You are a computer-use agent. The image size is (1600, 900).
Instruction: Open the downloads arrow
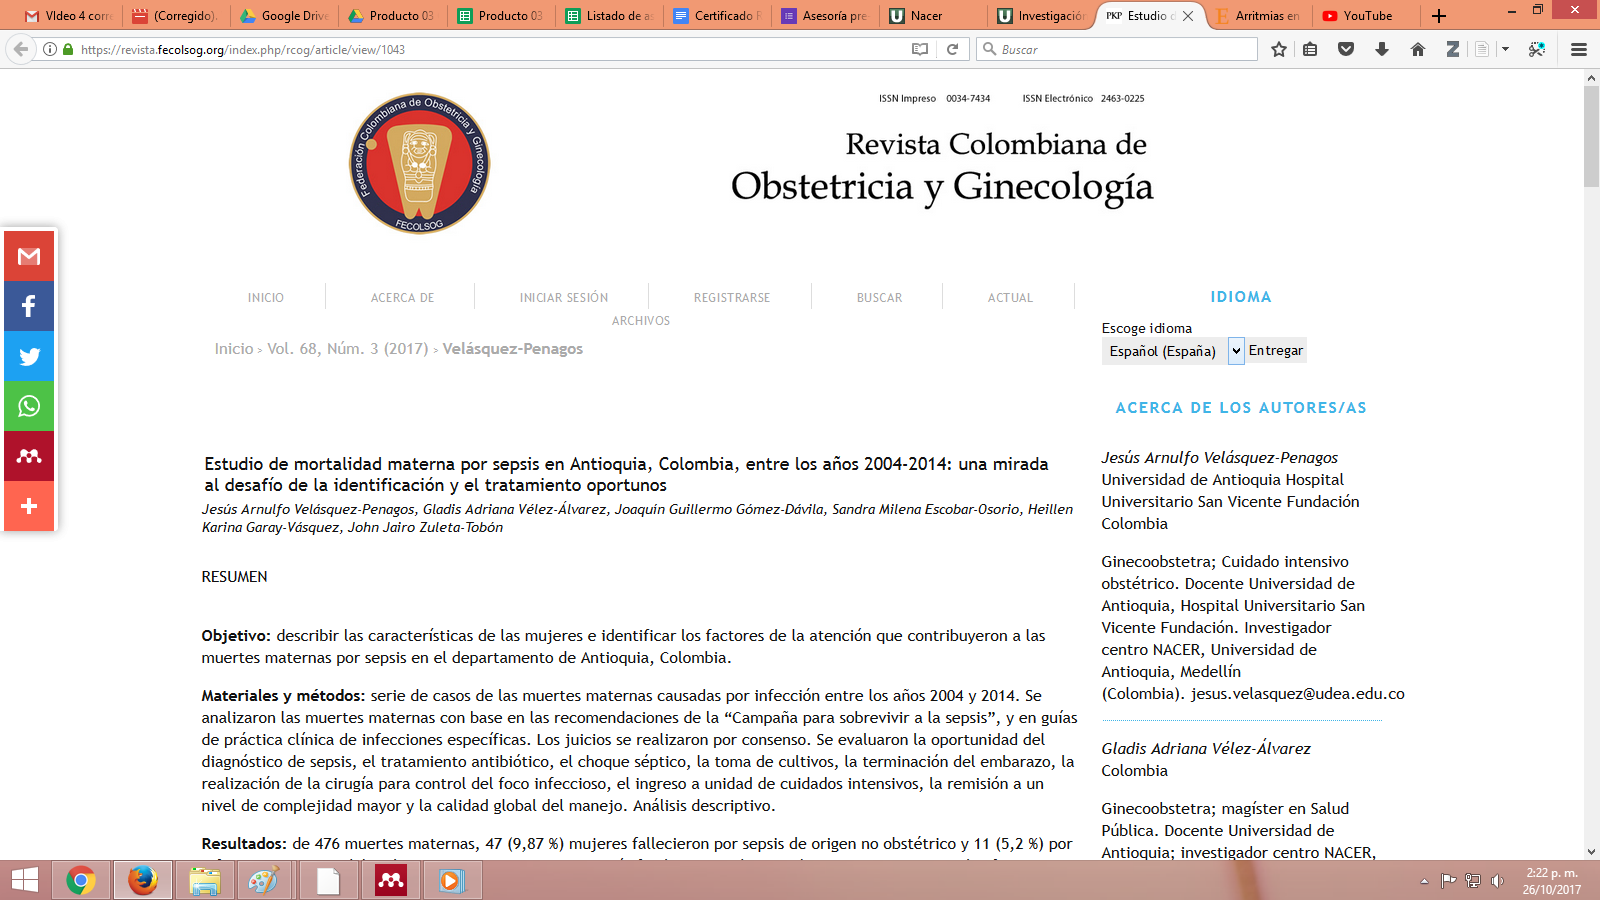pos(1382,49)
